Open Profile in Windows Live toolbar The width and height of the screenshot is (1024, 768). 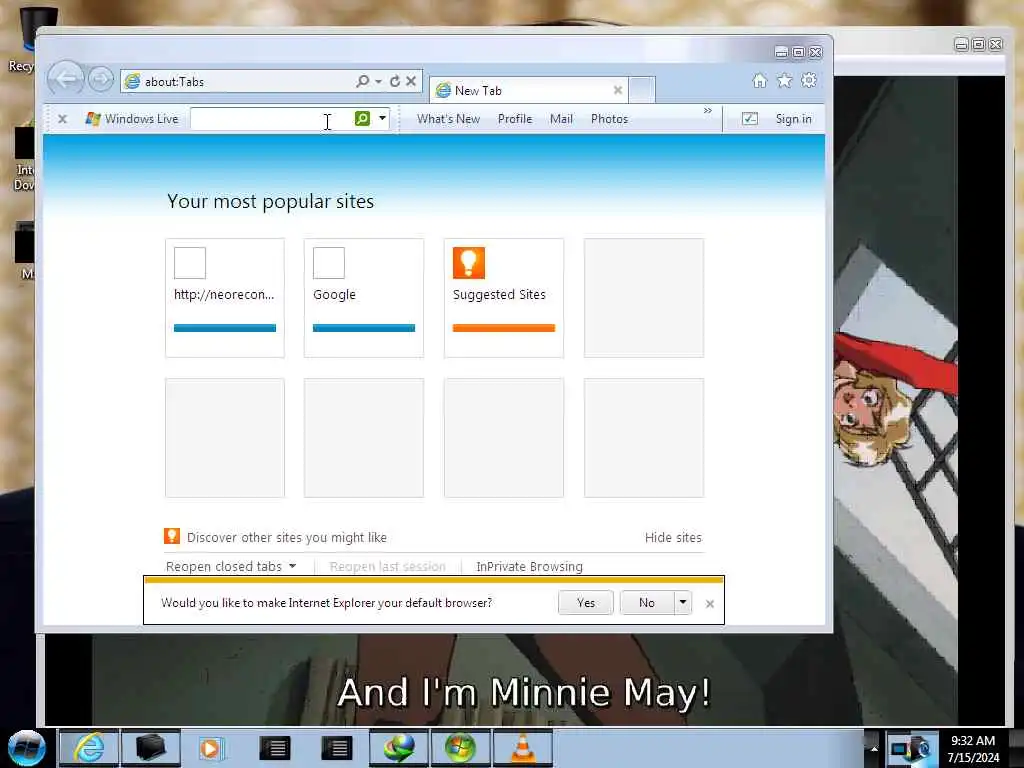click(x=515, y=119)
